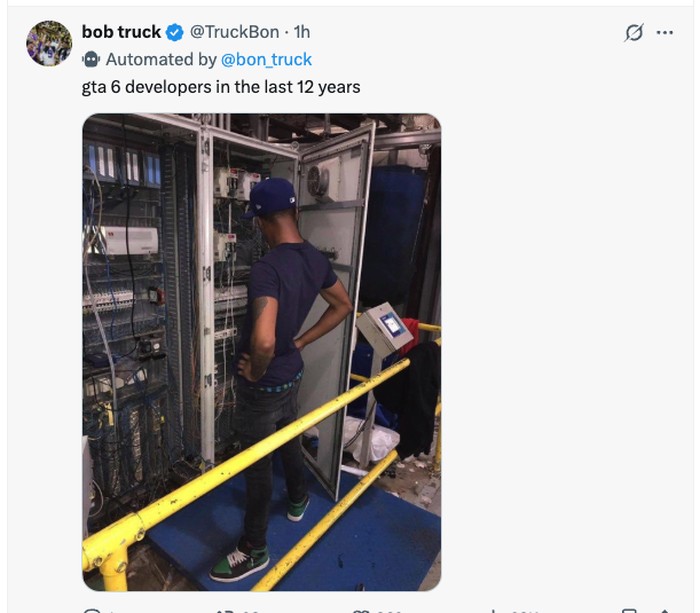Image resolution: width=700 pixels, height=613 pixels.
Task: Open the server cabinet photo
Action: point(262,352)
